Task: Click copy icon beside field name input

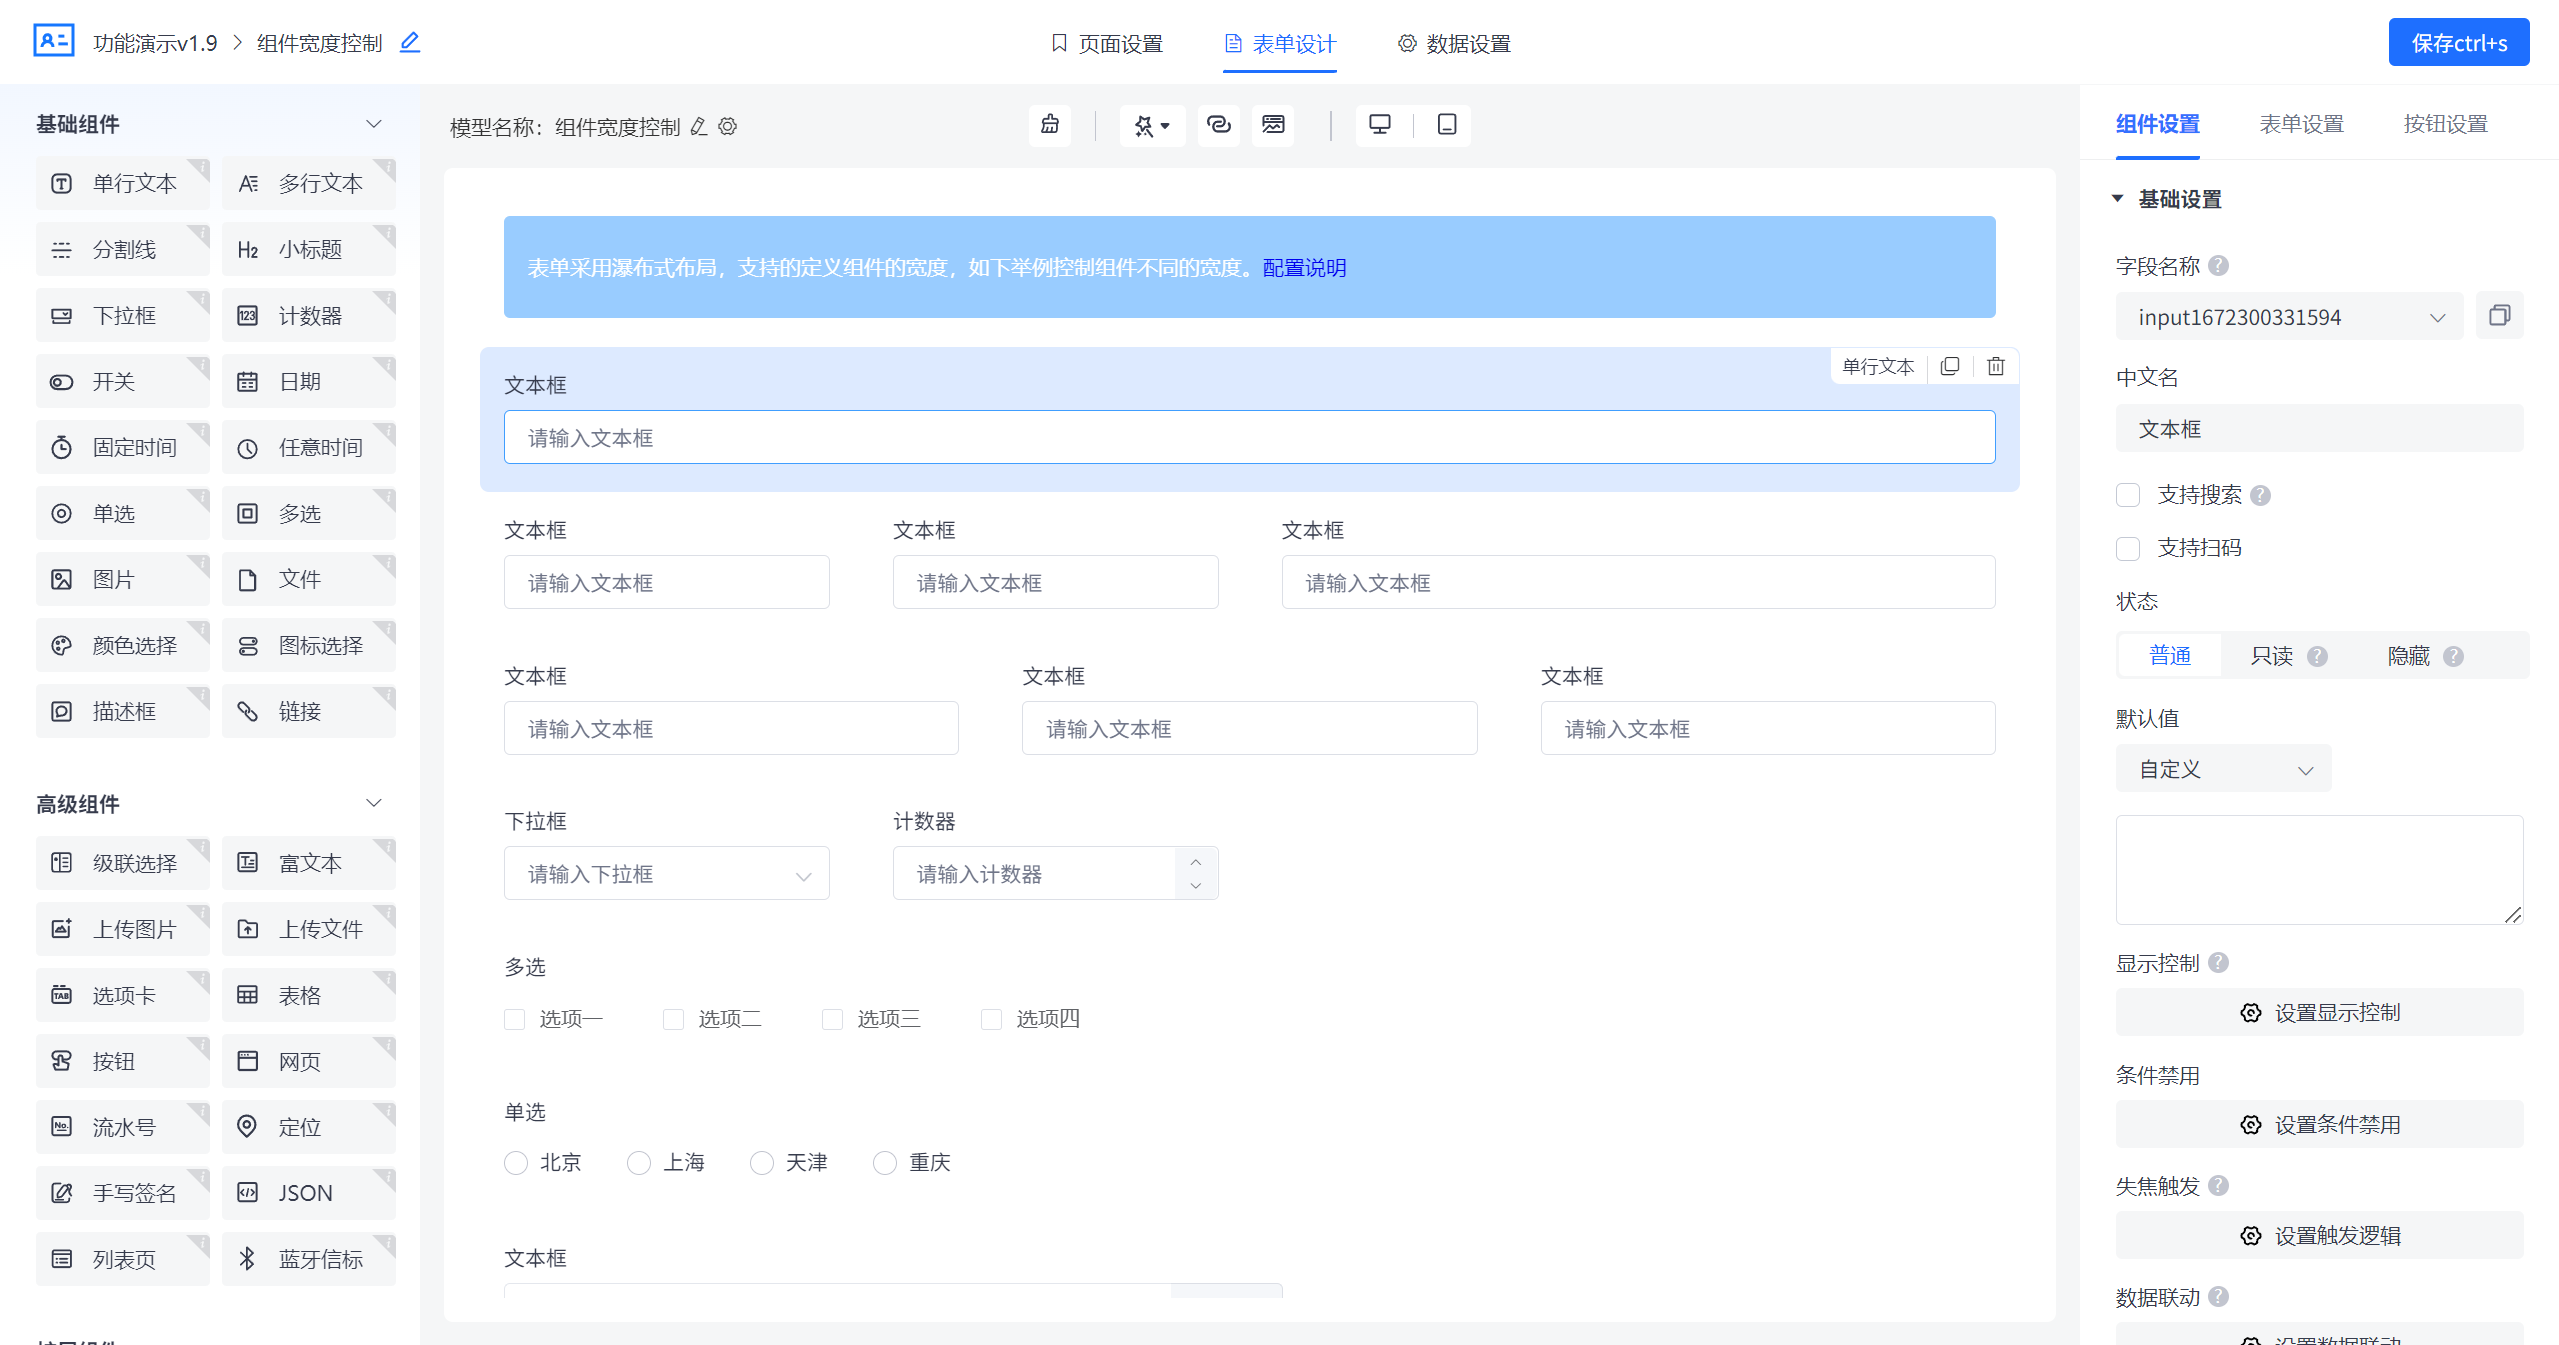Action: (x=2499, y=316)
